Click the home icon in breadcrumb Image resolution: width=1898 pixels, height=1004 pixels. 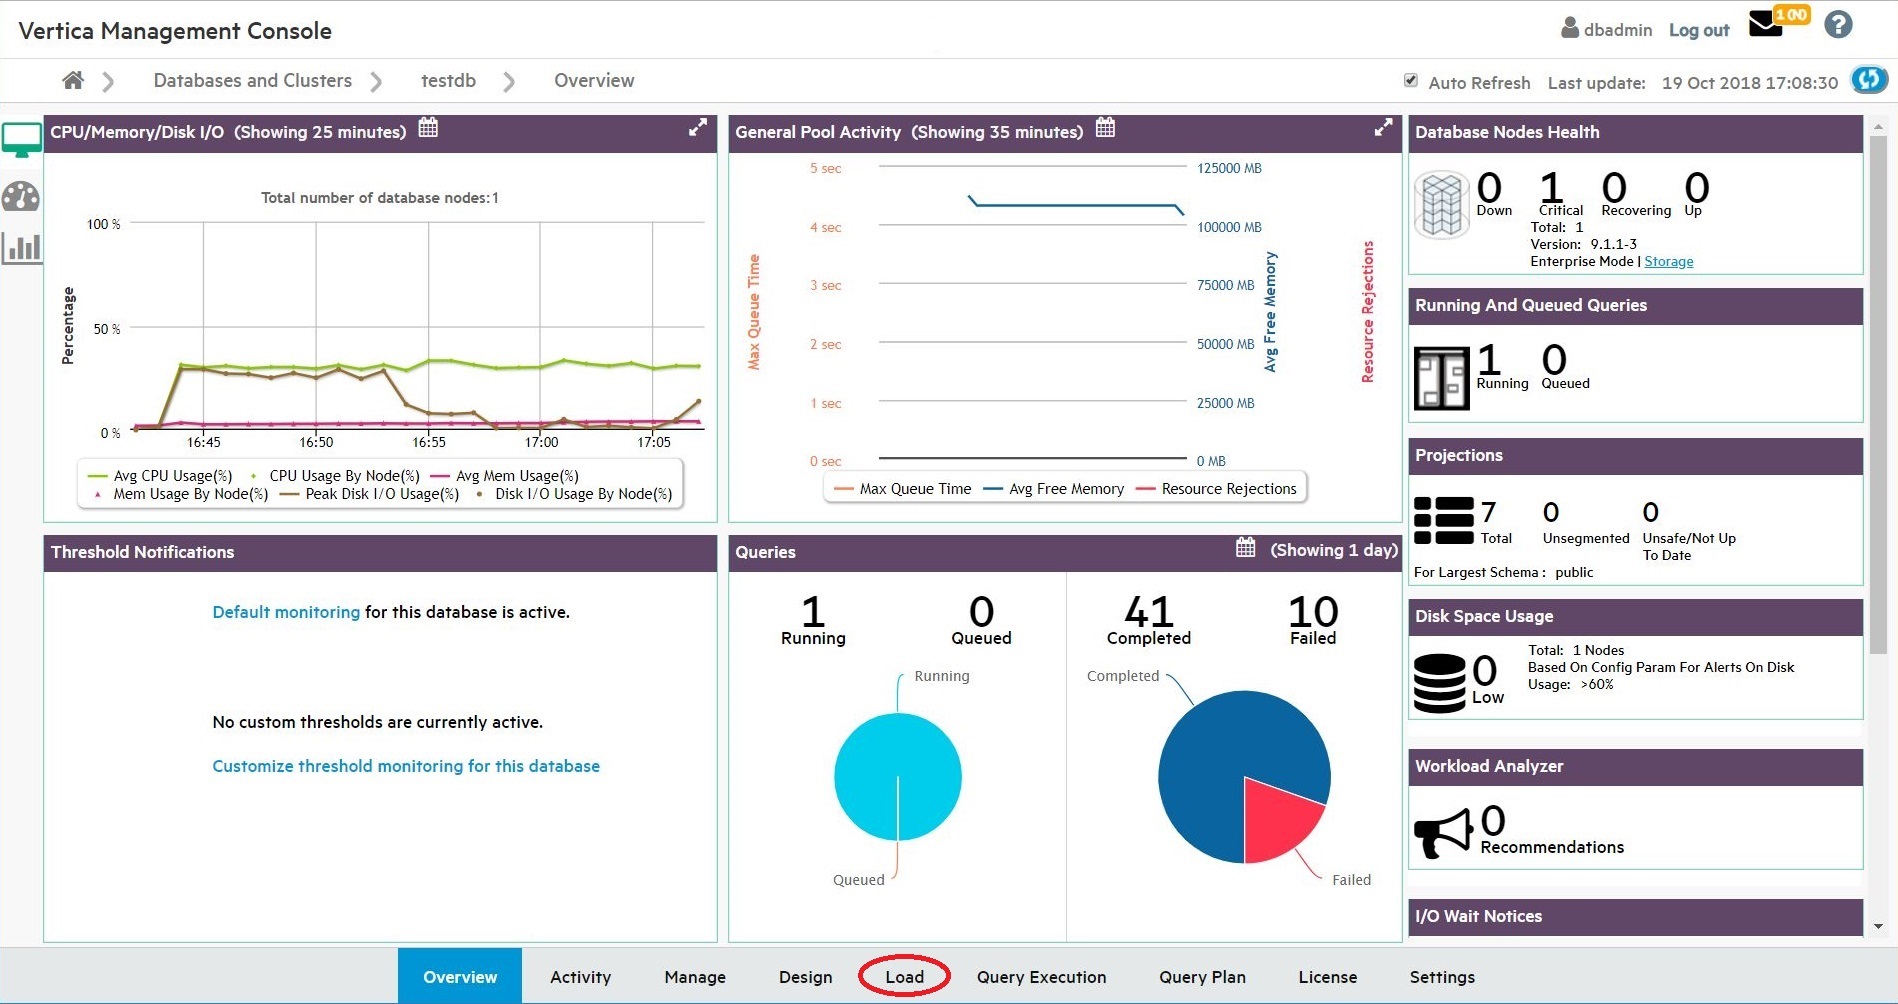[72, 80]
